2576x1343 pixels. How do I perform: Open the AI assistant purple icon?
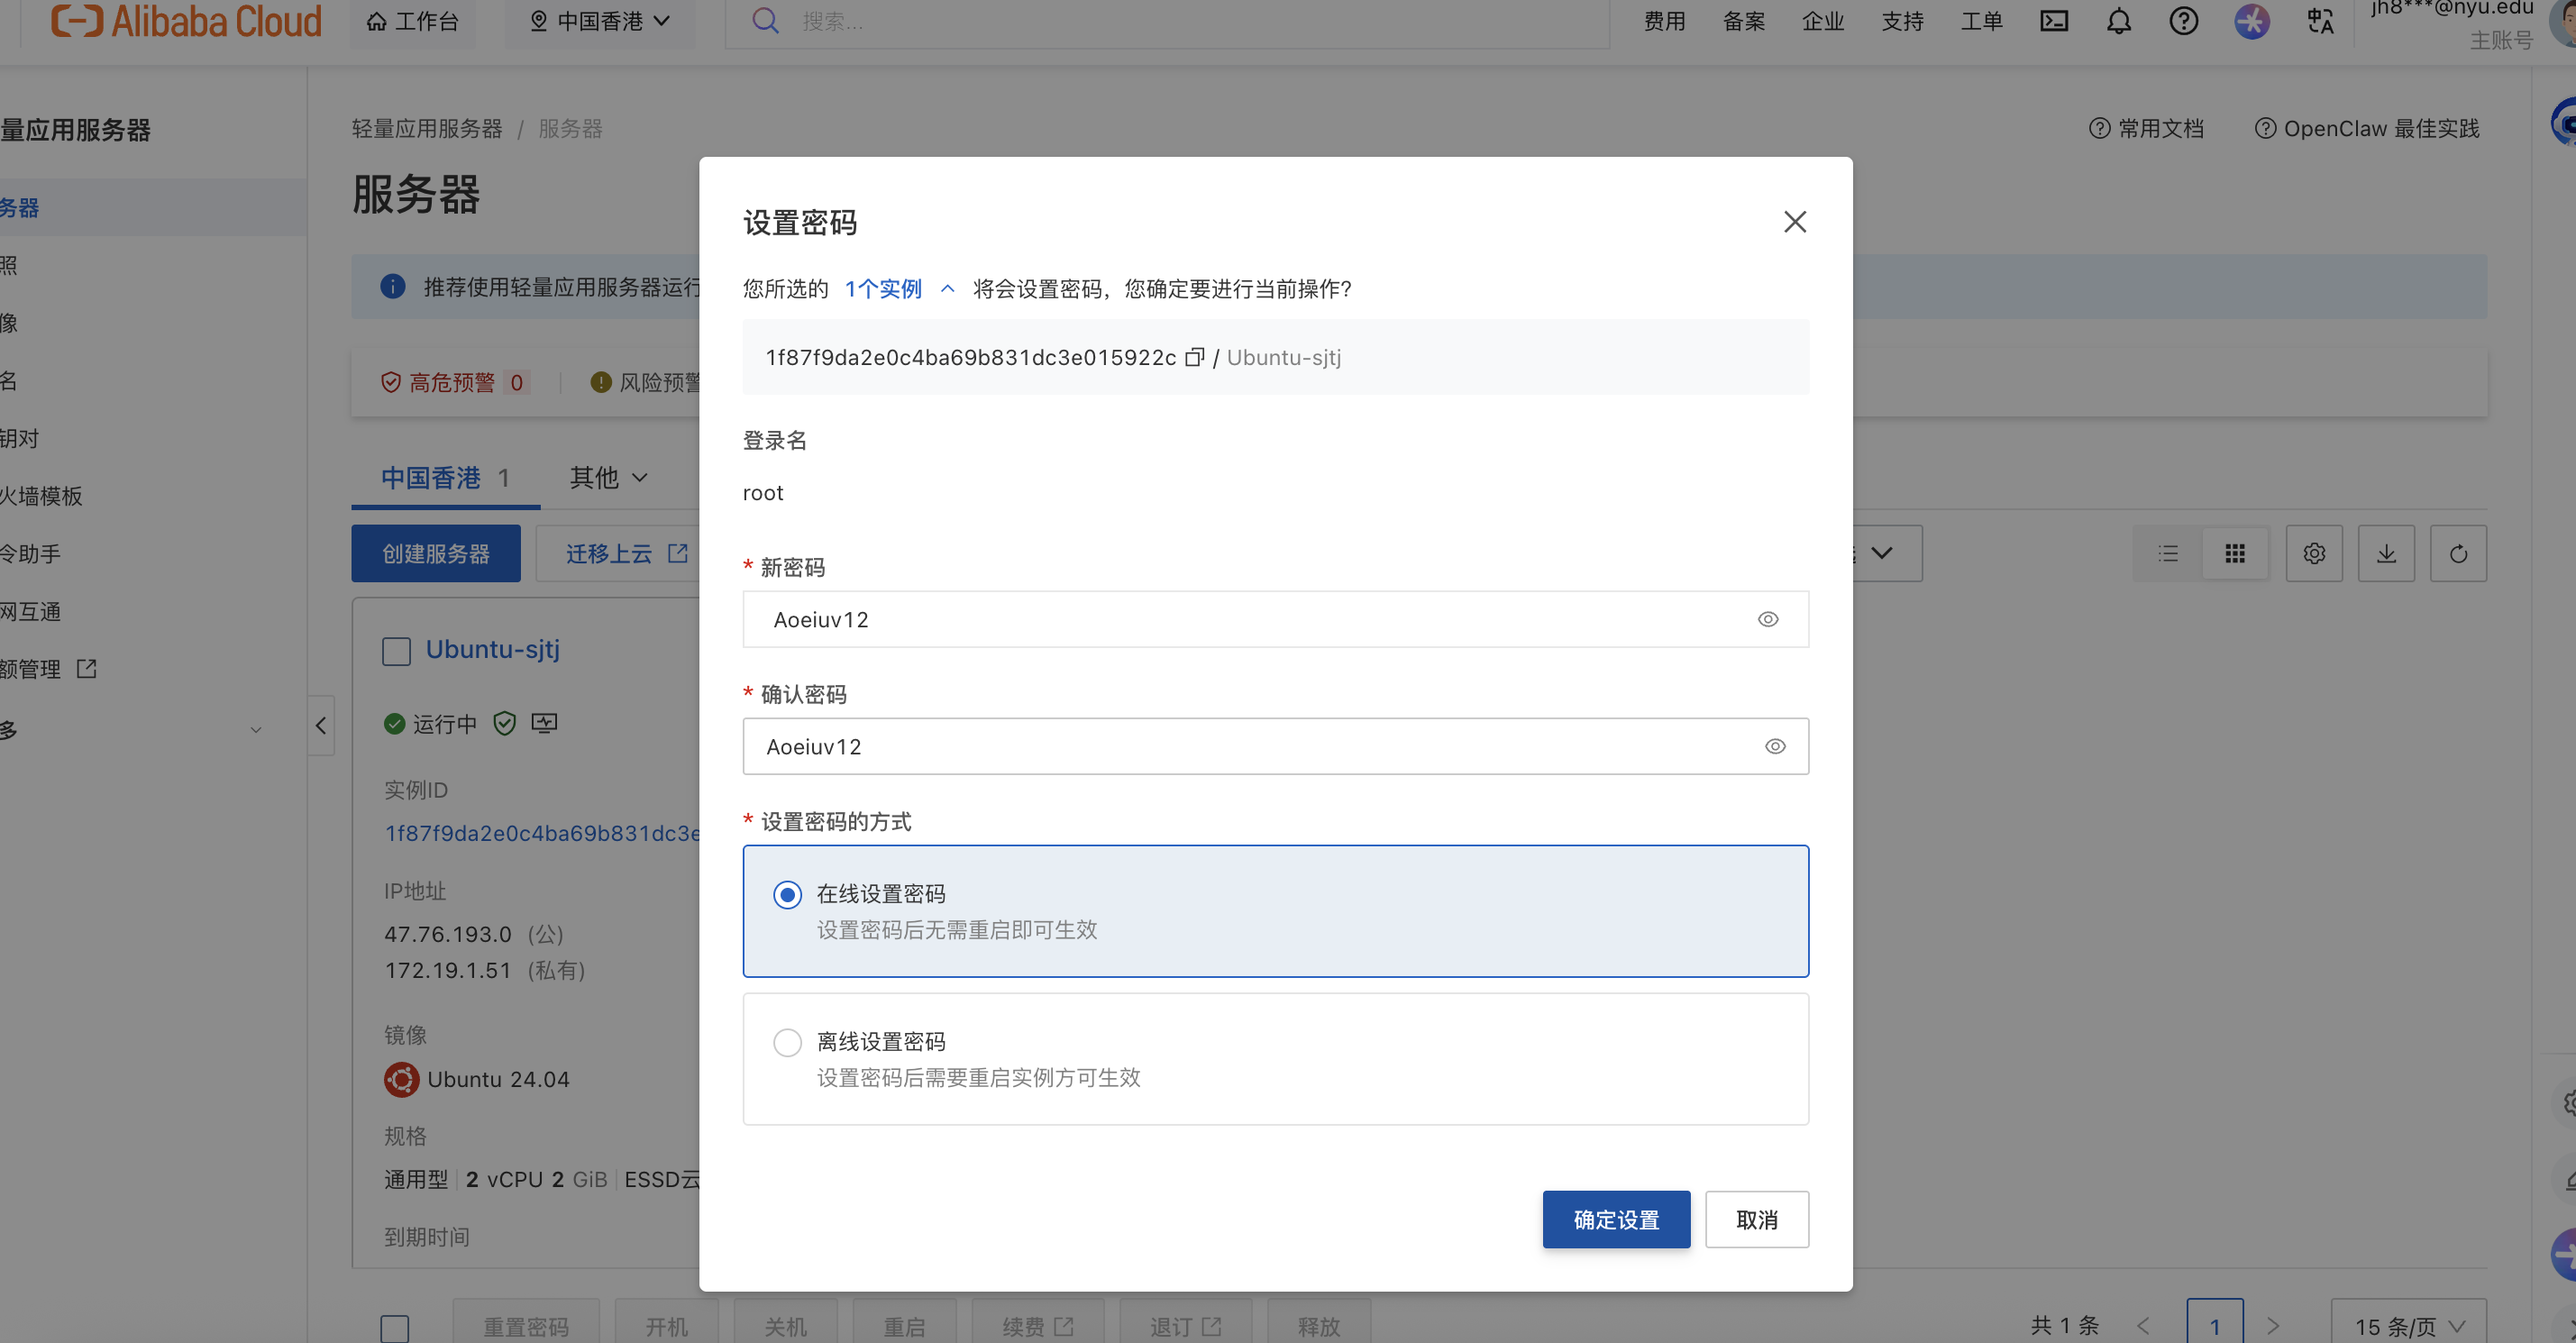2251,21
